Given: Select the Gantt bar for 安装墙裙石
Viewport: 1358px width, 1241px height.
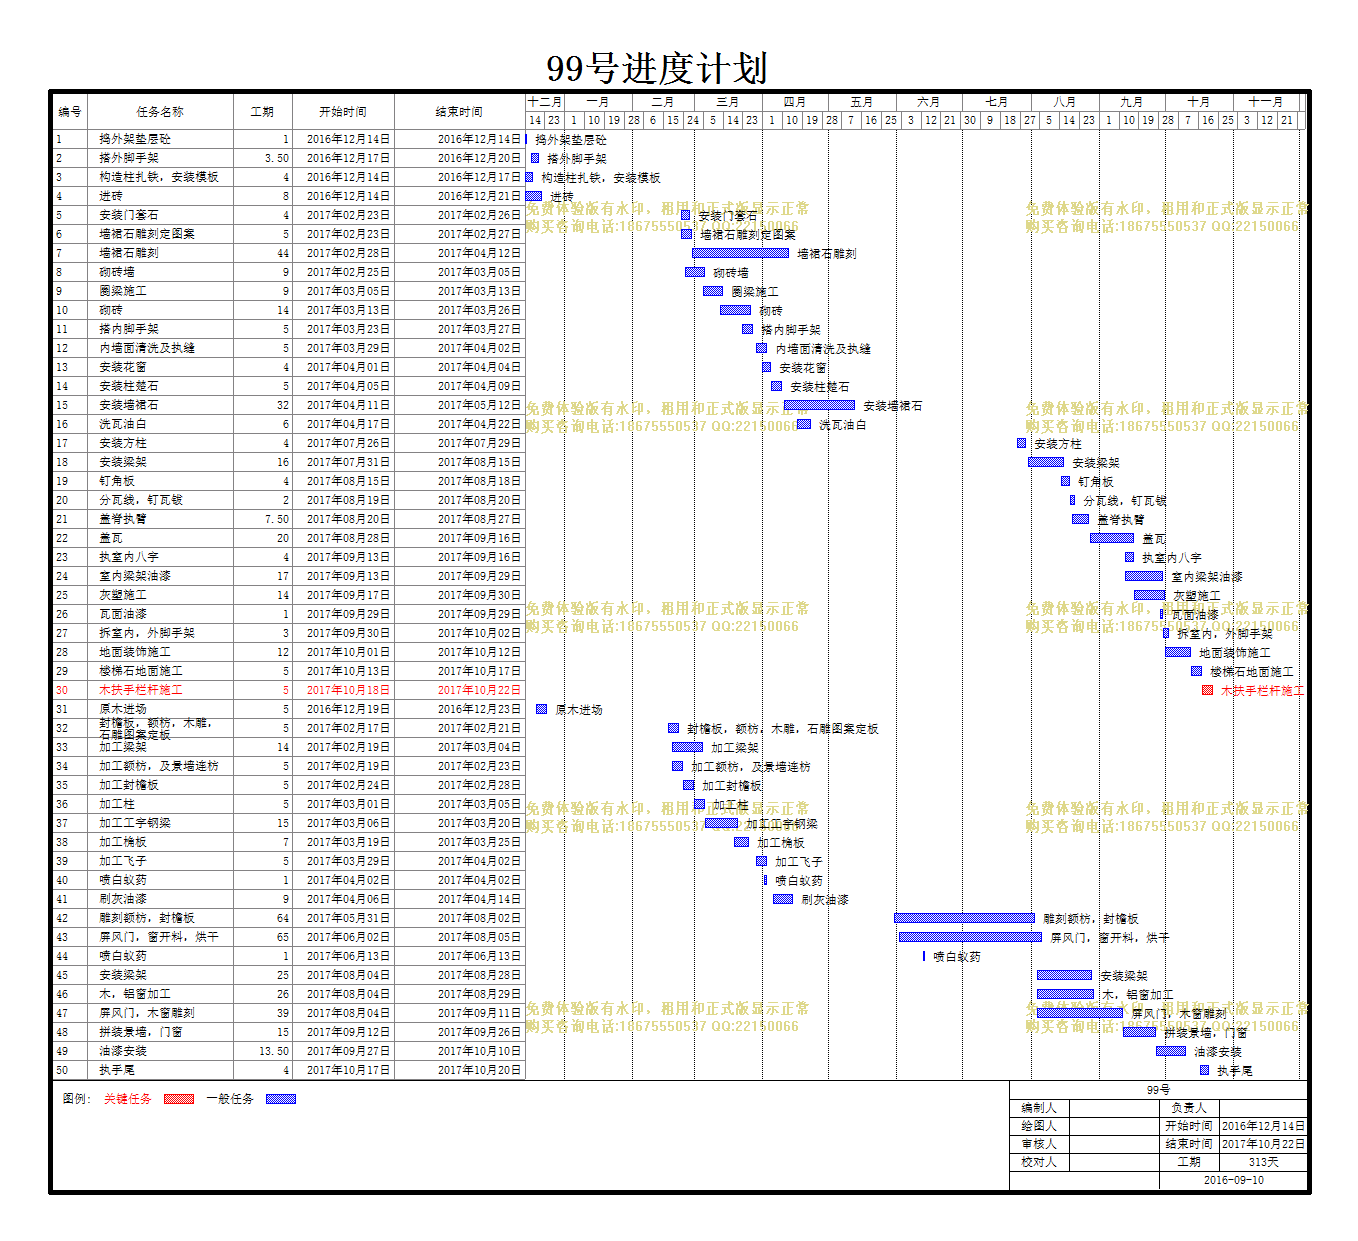Looking at the screenshot, I should coord(819,405).
